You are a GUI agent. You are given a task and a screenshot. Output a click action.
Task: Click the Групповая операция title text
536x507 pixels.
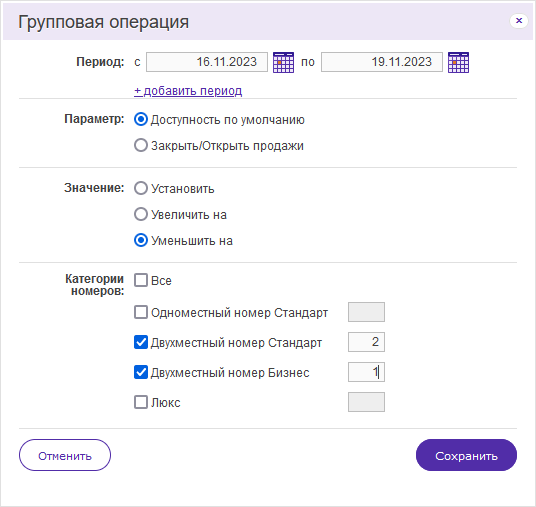[104, 22]
